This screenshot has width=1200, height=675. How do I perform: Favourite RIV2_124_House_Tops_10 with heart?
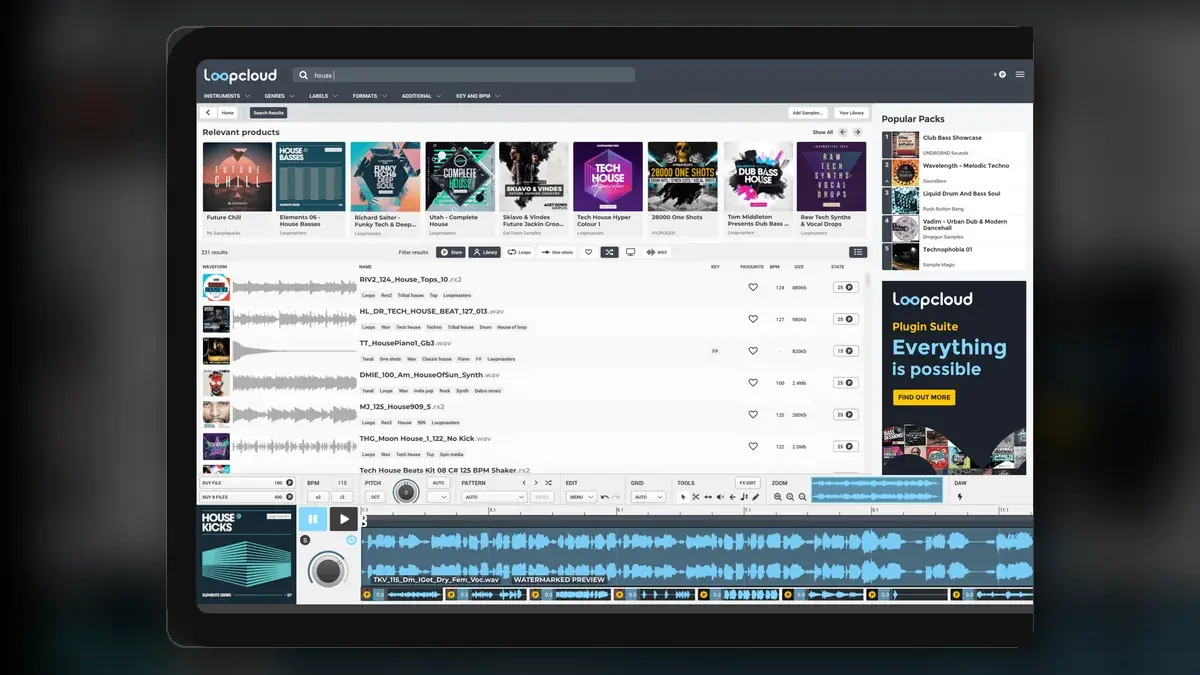click(753, 287)
